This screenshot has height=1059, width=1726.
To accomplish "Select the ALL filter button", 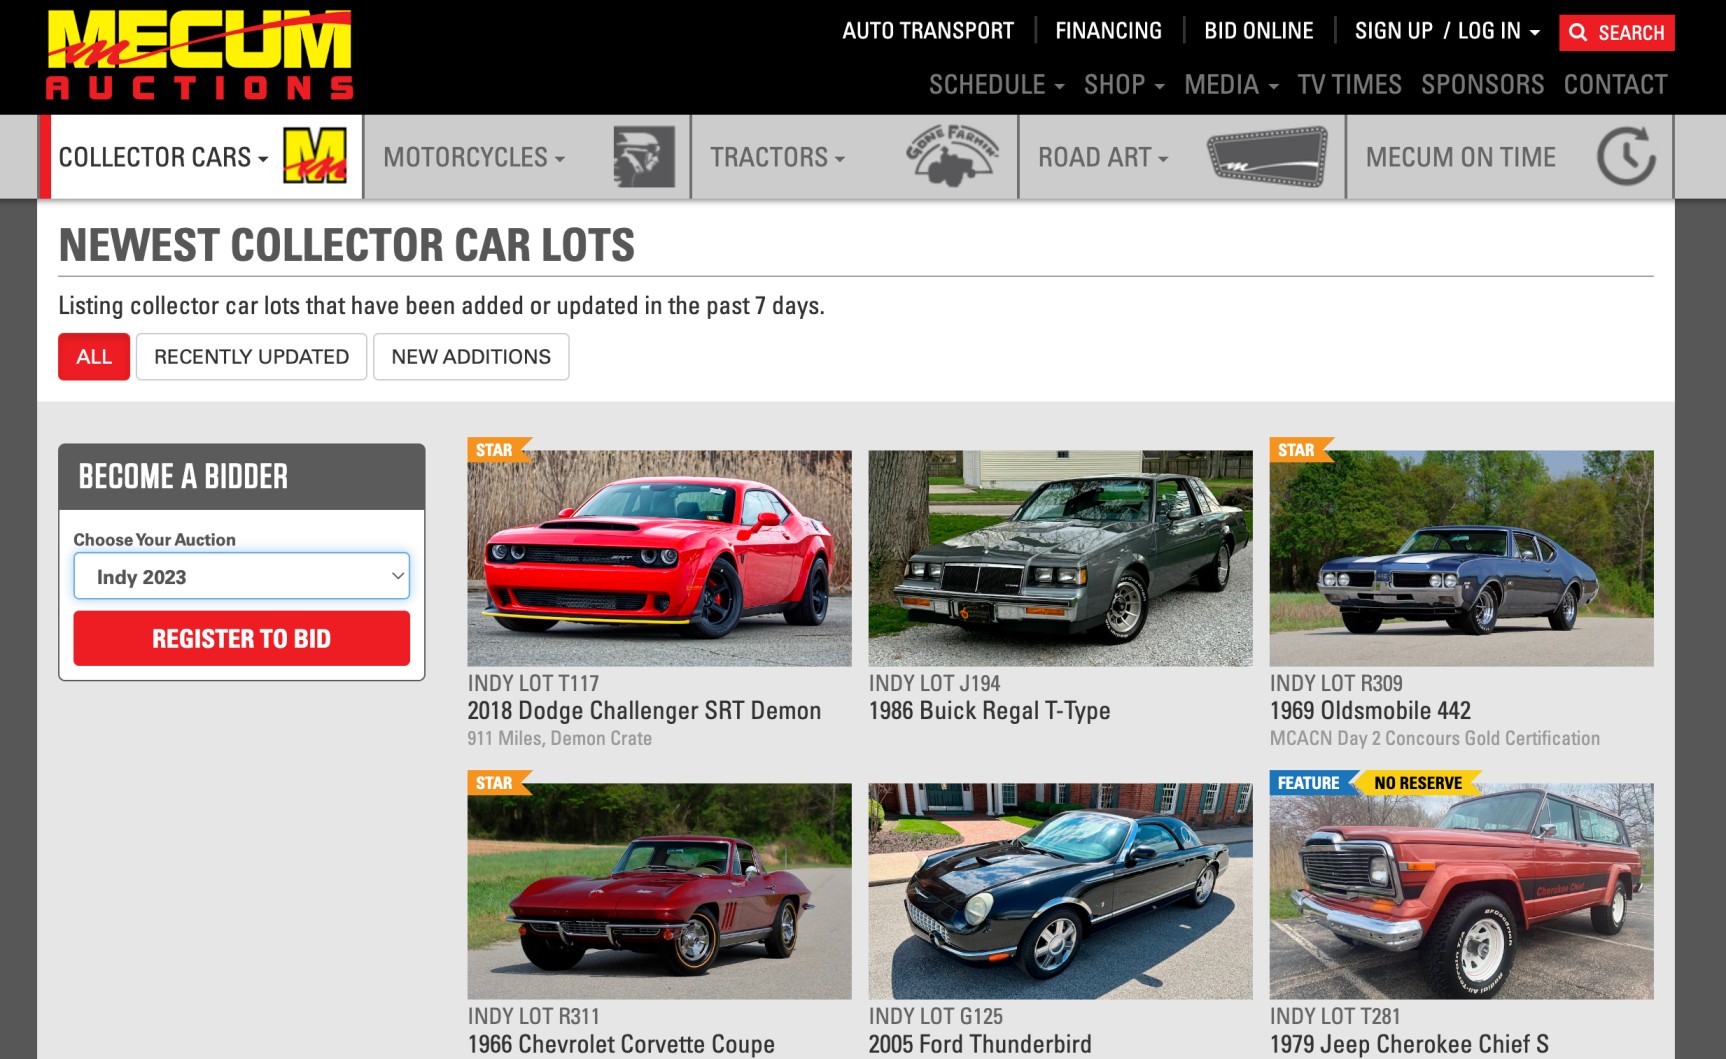I will [x=94, y=357].
